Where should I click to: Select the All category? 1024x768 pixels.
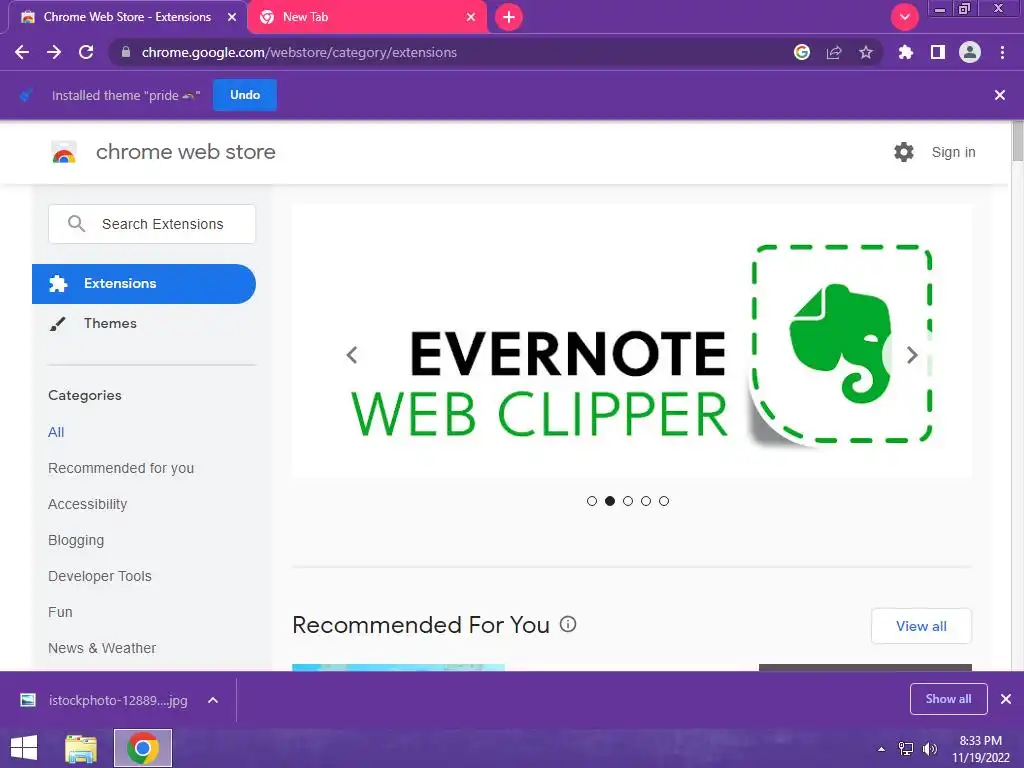tap(56, 432)
